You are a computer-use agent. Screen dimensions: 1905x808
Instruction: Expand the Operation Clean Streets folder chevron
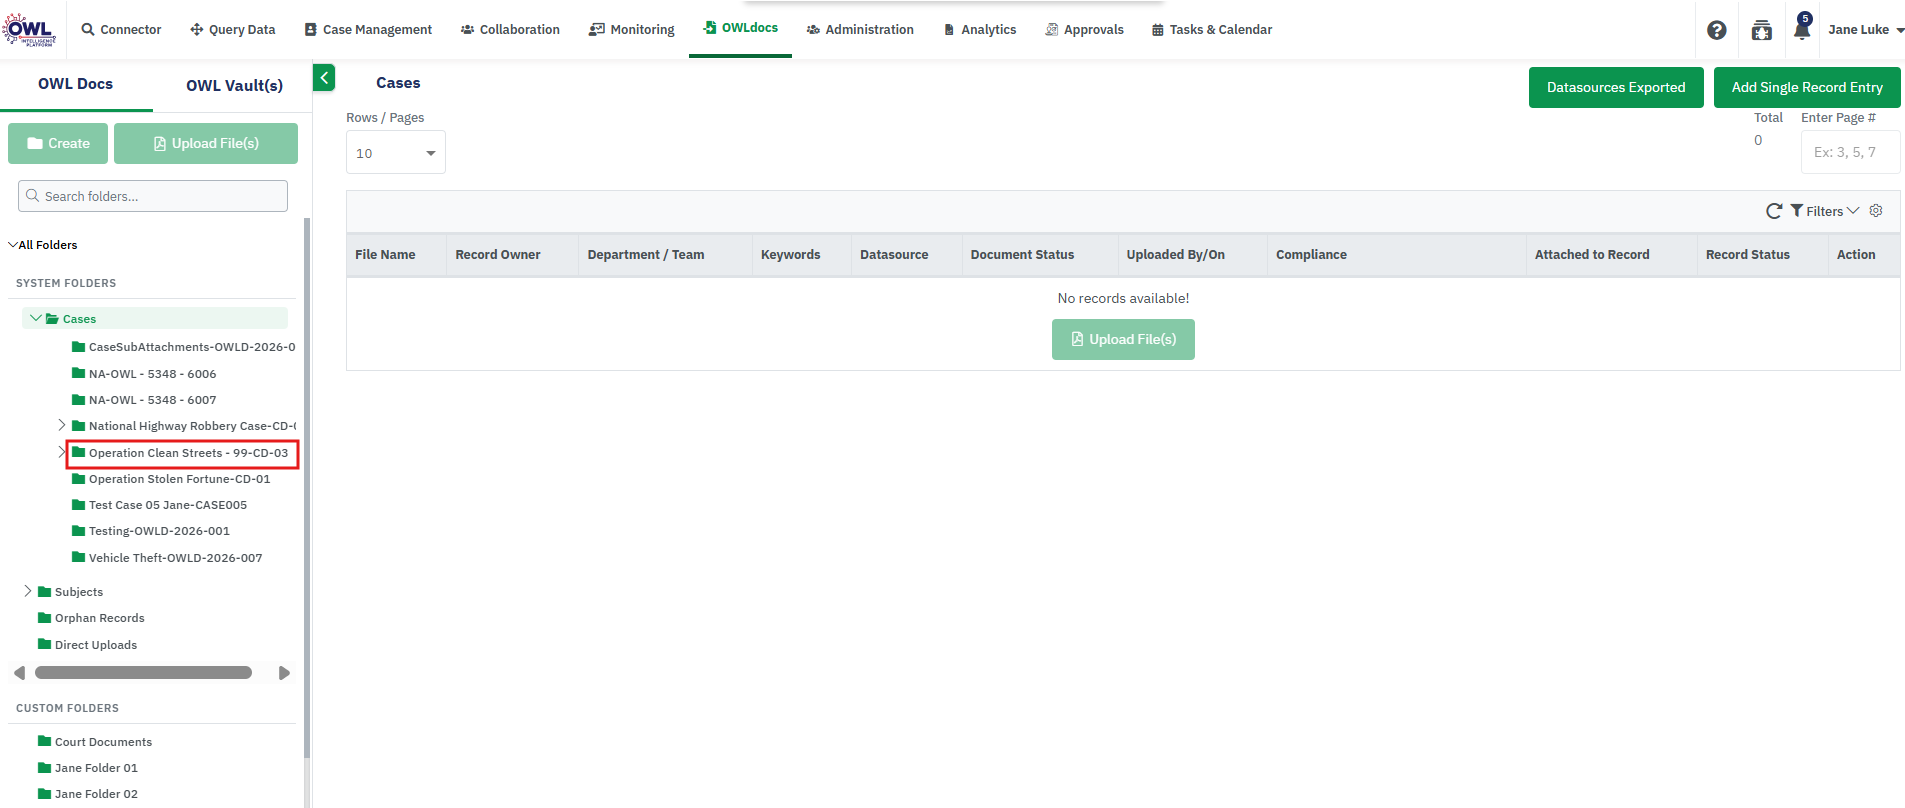click(61, 453)
